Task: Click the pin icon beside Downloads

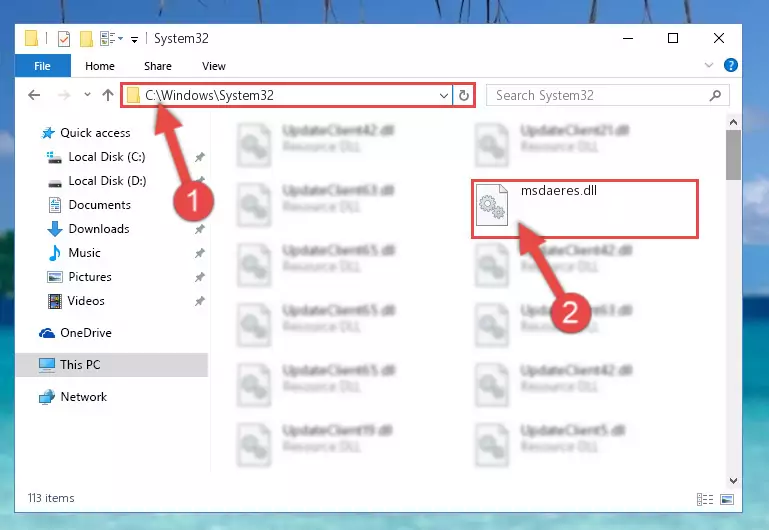Action: (200, 229)
